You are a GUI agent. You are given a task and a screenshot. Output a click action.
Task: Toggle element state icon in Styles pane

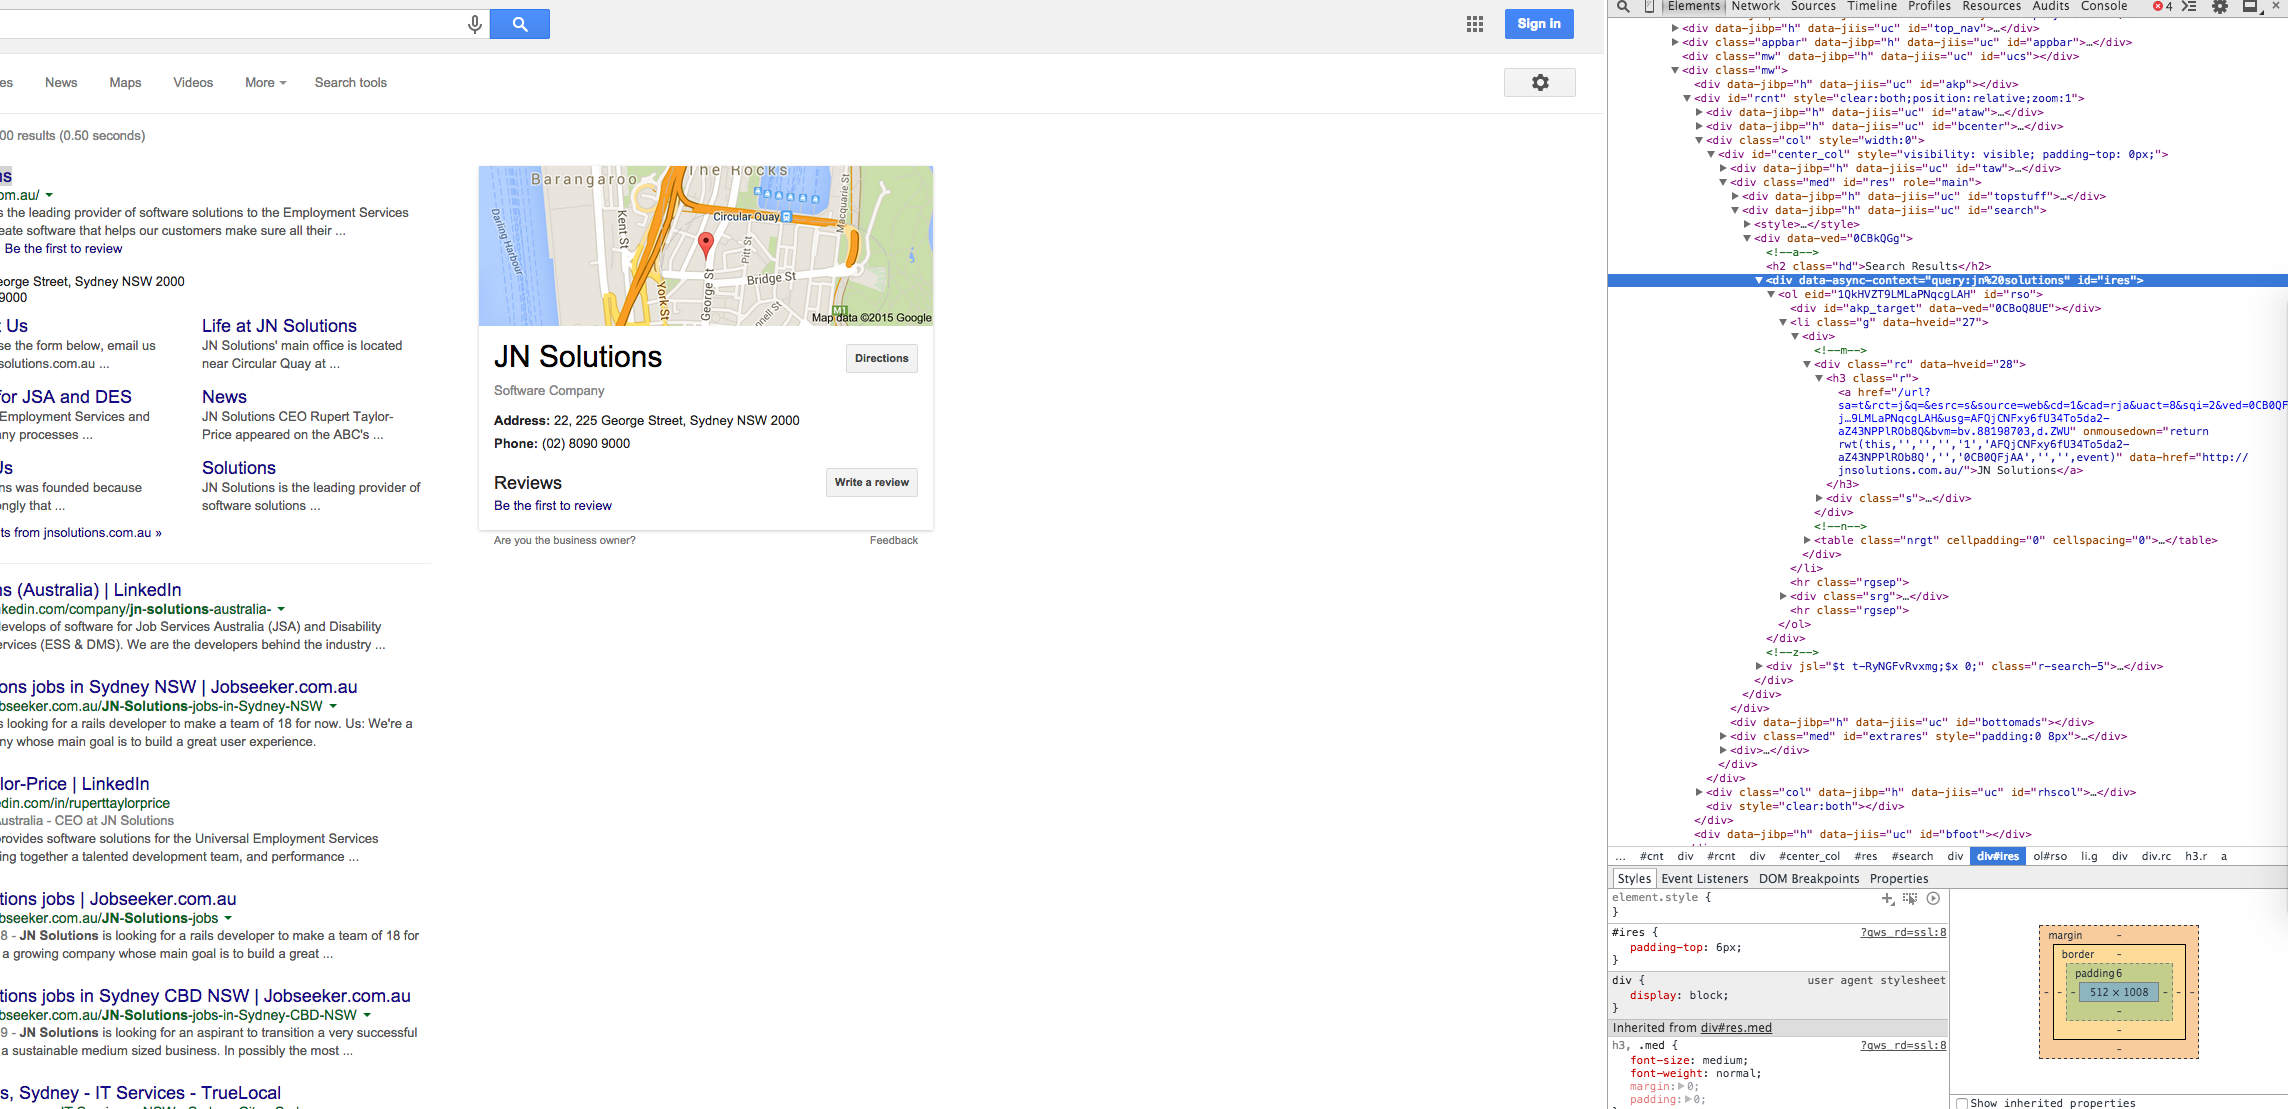1910,898
